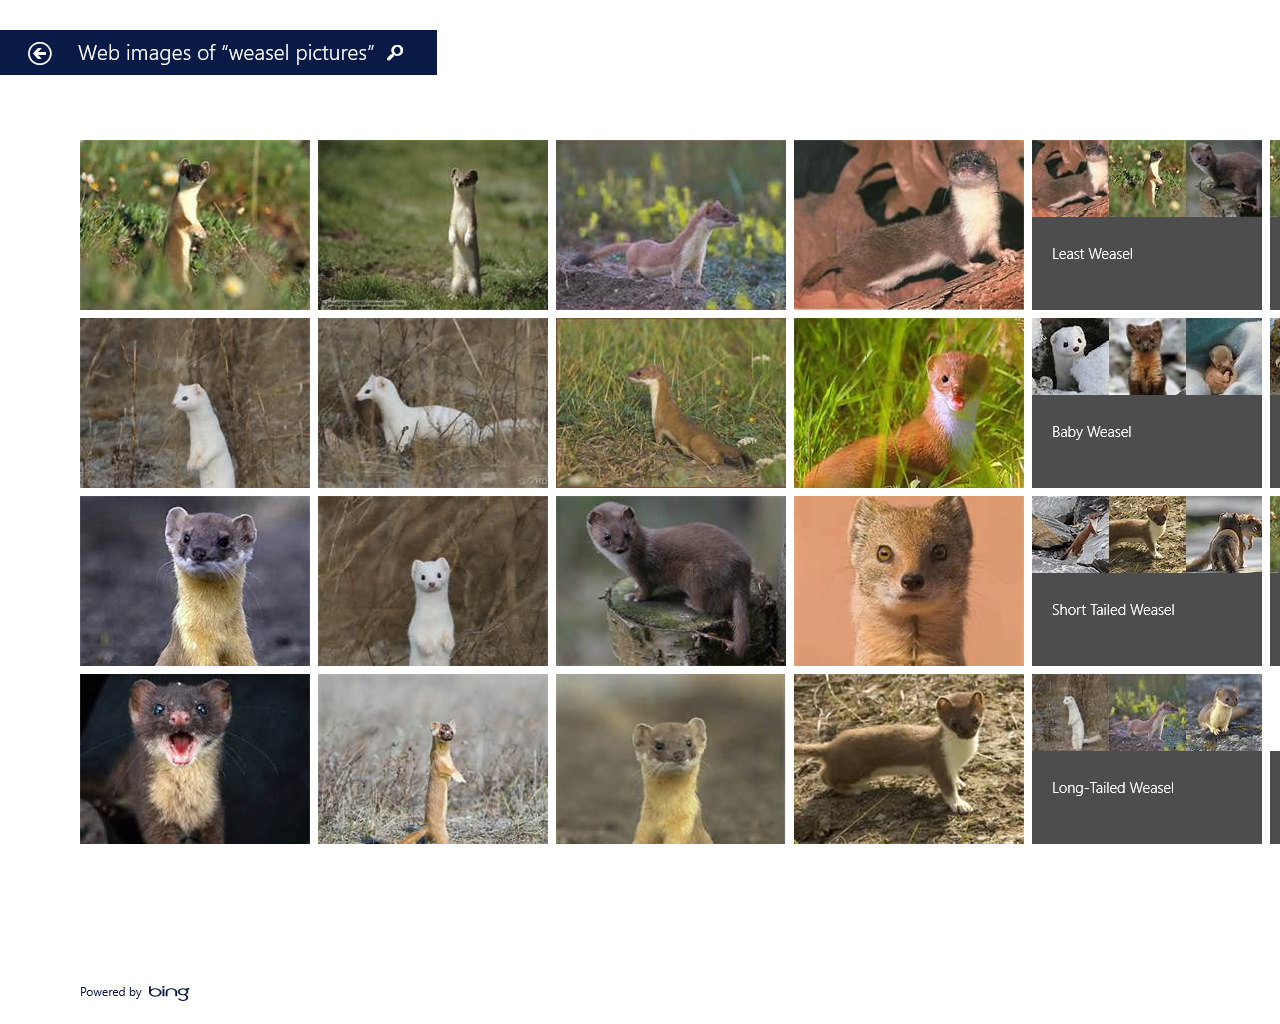View the yellow-chested weasel portrait on dark background
1280x1024 pixels.
tap(195, 581)
